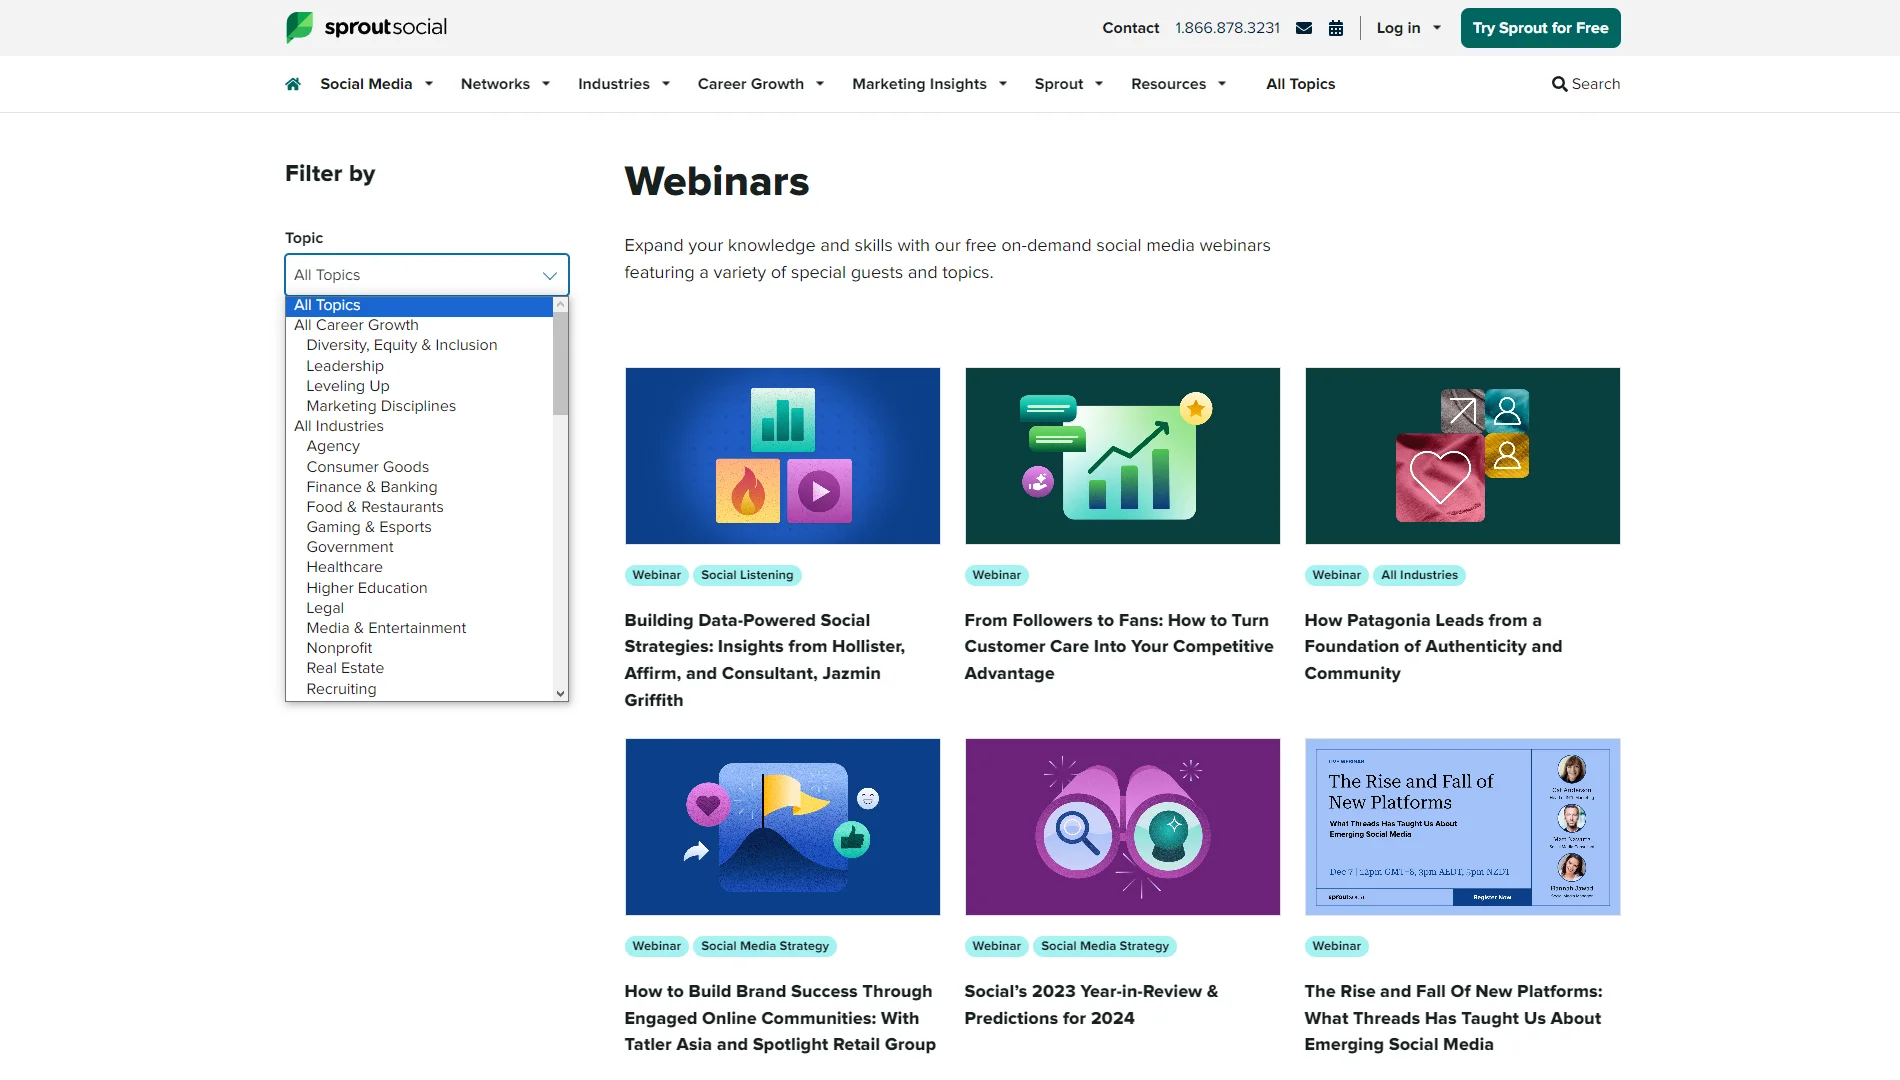
Task: Select the home icon in the navigation bar
Action: pyautogui.click(x=292, y=84)
